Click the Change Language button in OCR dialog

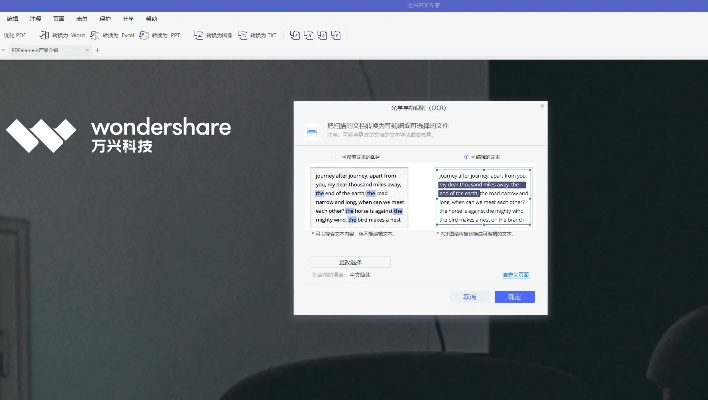[350, 262]
